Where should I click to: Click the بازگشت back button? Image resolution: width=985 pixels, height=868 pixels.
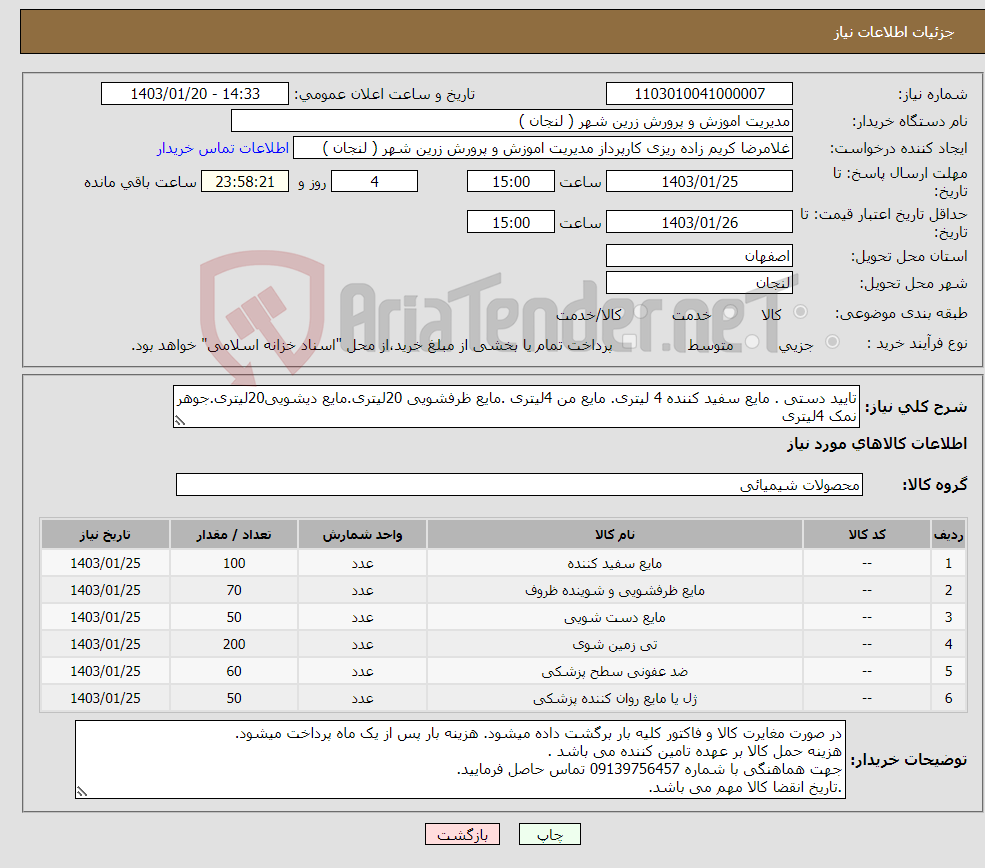[x=462, y=834]
